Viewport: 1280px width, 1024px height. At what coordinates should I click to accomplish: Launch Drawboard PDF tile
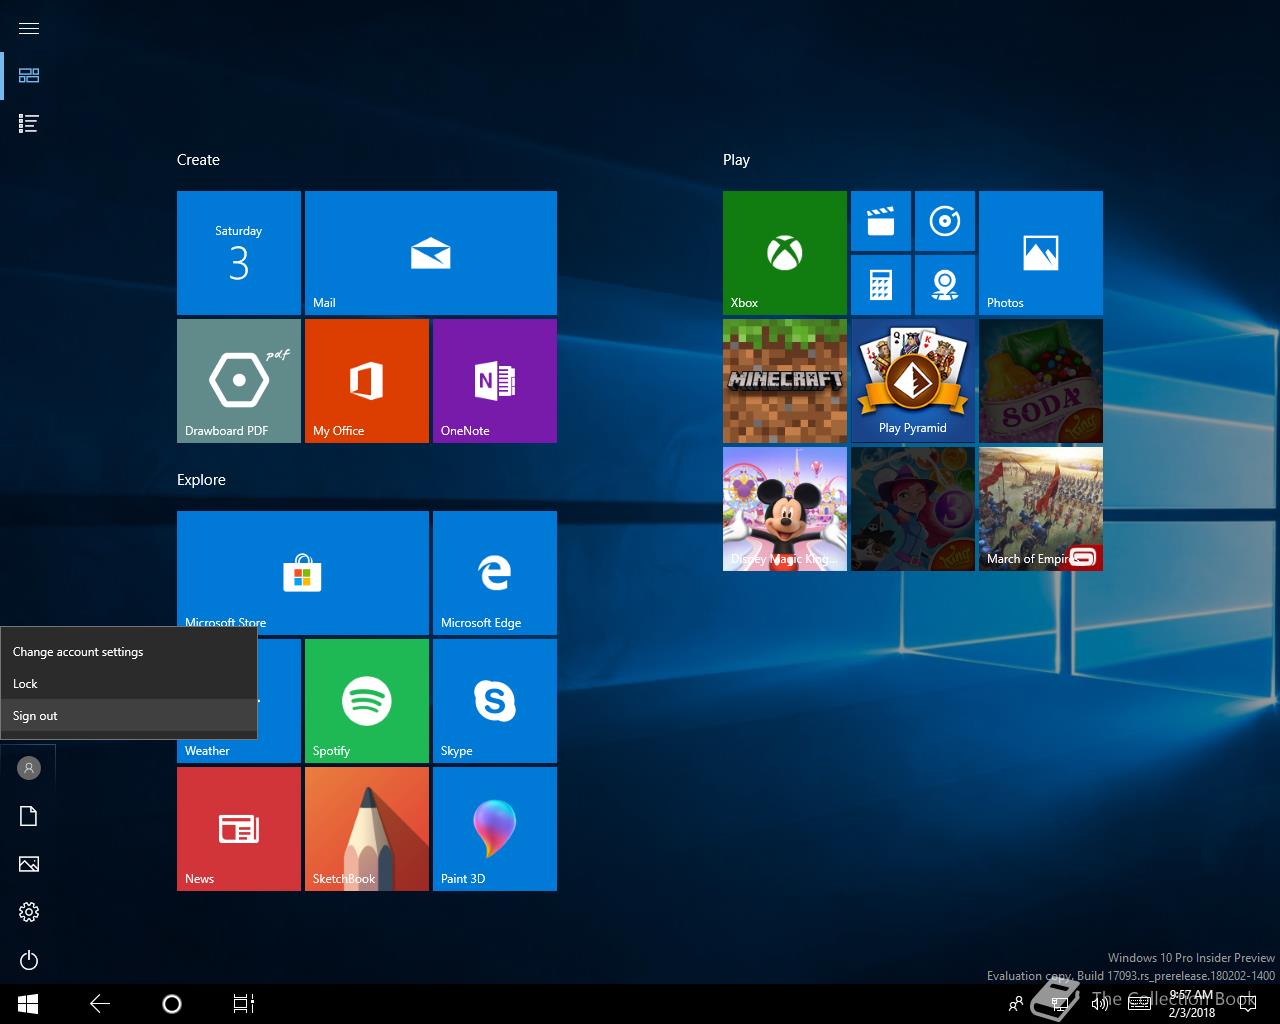(x=238, y=381)
